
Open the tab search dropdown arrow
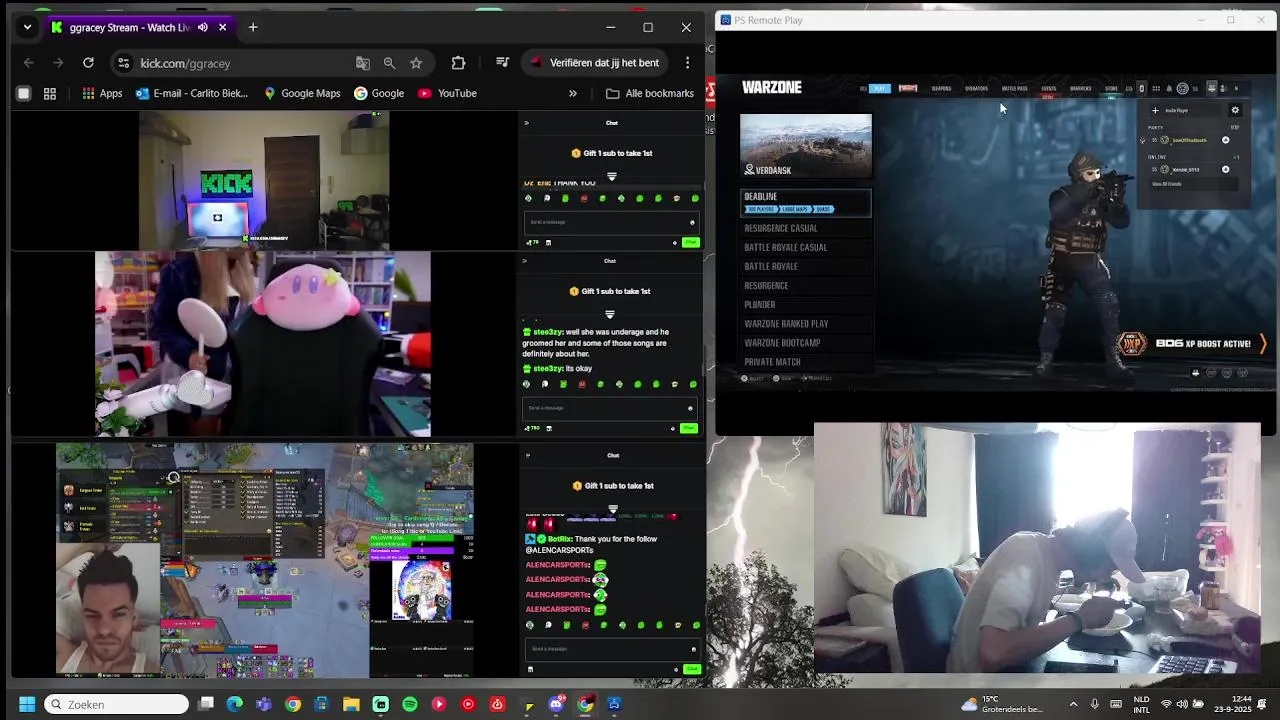tap(27, 27)
